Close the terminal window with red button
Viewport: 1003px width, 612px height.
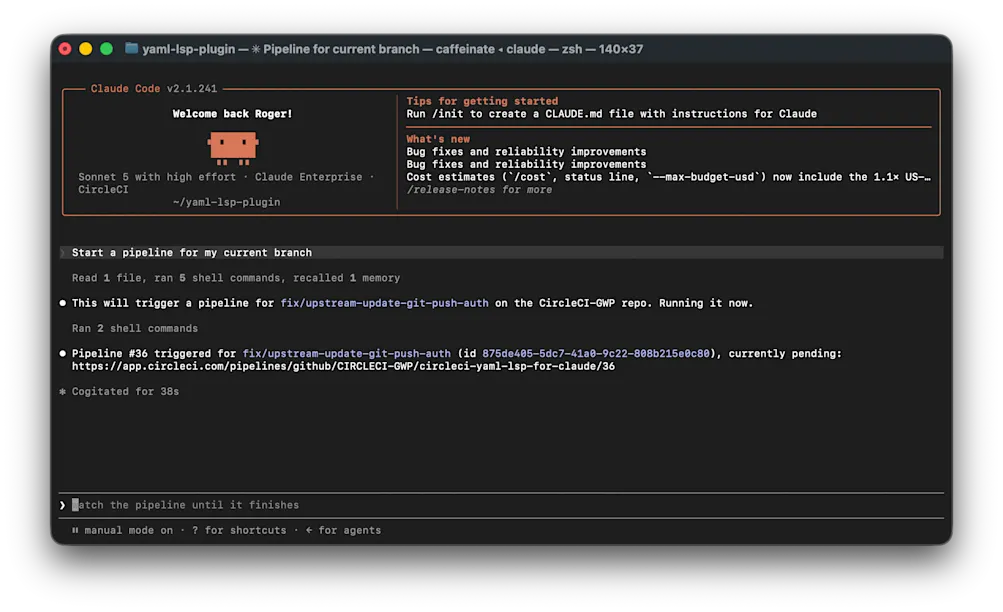point(65,49)
